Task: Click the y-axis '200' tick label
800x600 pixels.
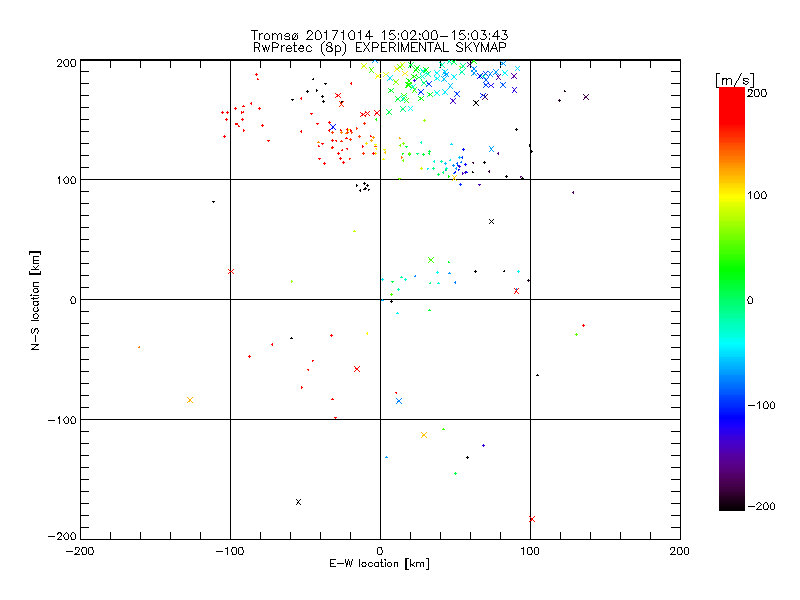Action: coord(66,63)
